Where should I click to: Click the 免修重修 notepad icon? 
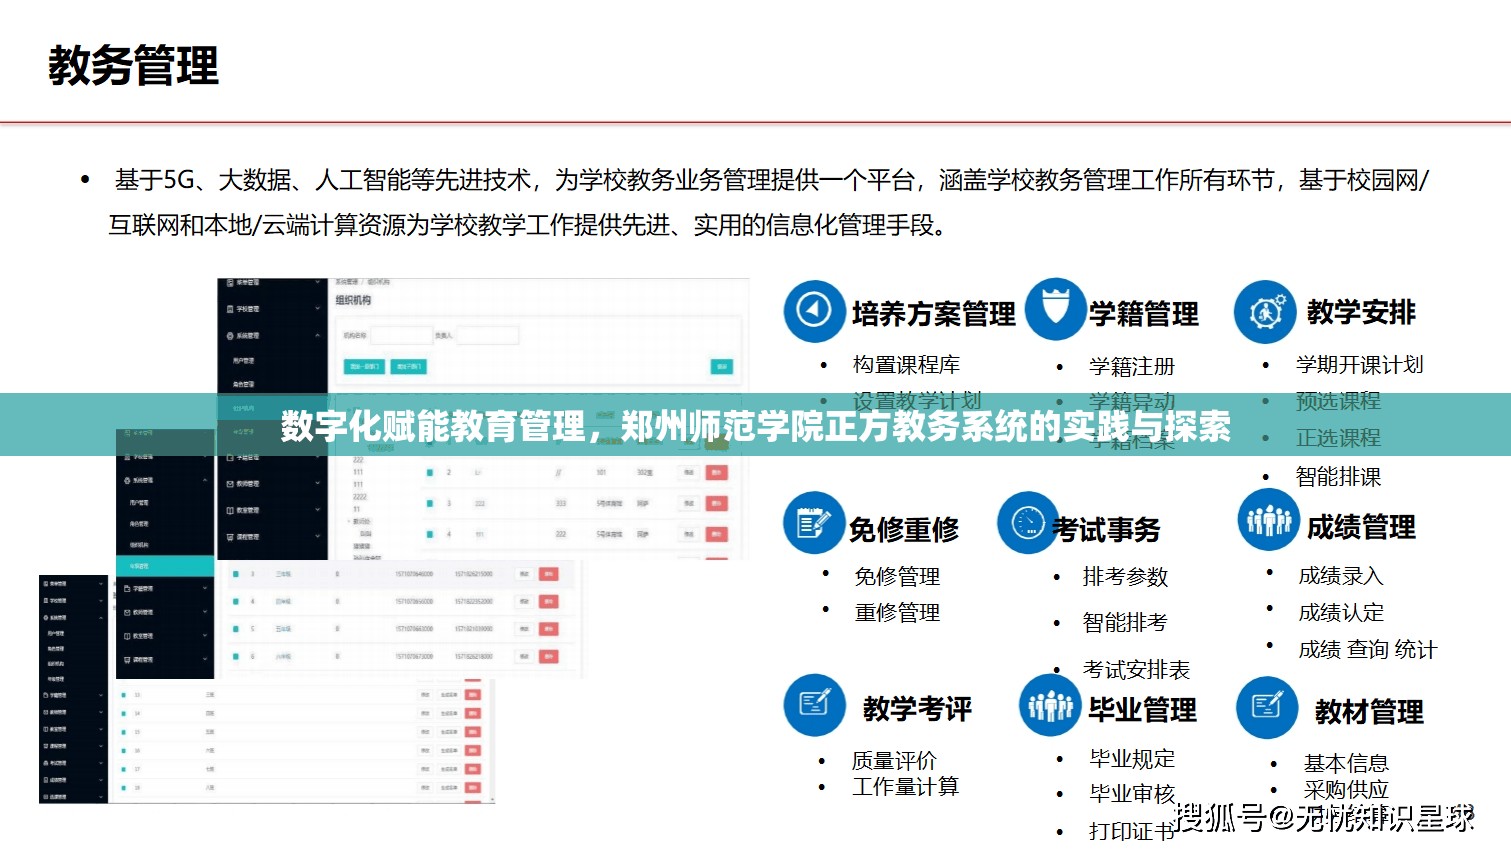(x=814, y=523)
